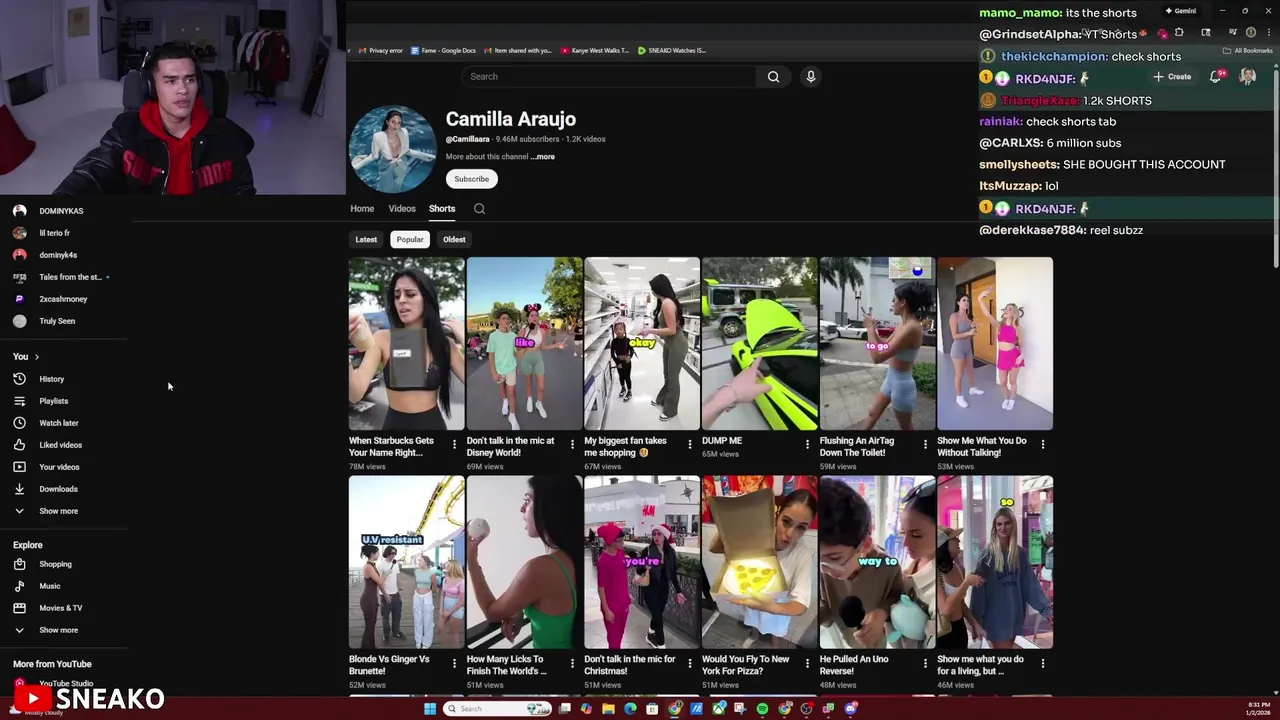Open options for 'He Pulled An Uno Reverse' short
Screen dimensions: 1280x720
click(x=925, y=663)
